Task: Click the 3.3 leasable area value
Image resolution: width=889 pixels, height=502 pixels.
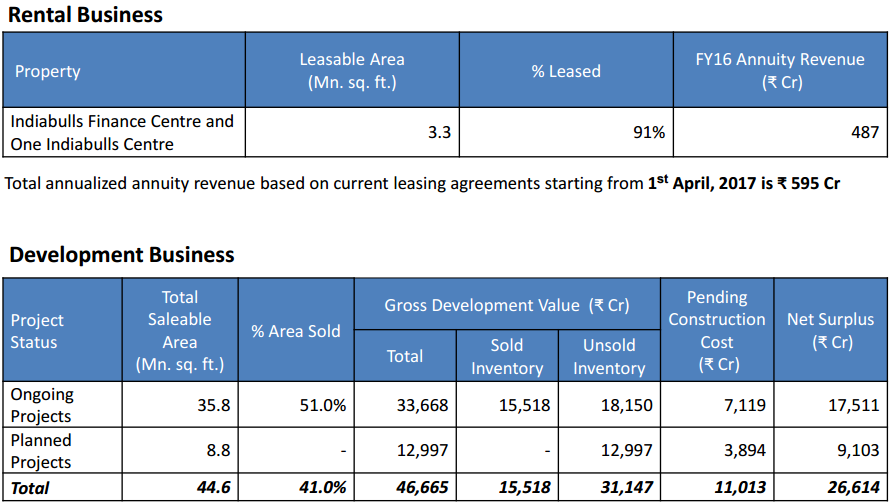Action: 439,133
